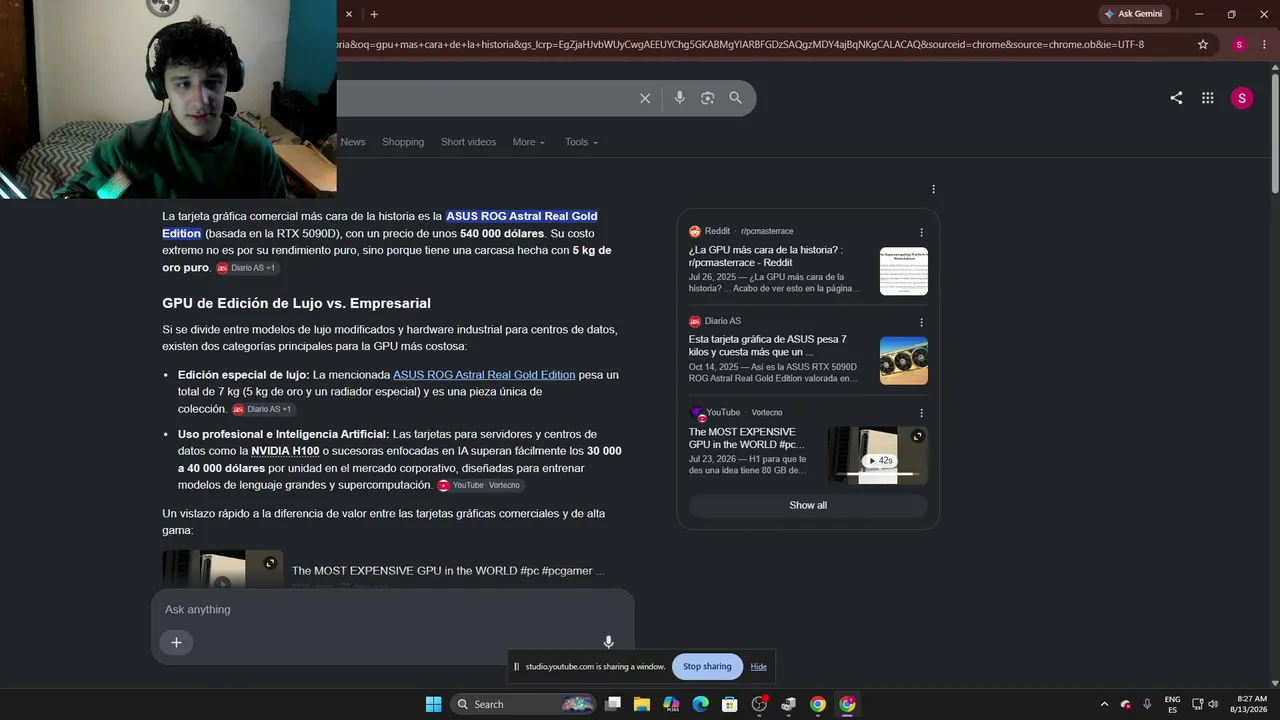1280x720 pixels.
Task: Click the Reddit result thumbnail
Action: pyautogui.click(x=904, y=271)
